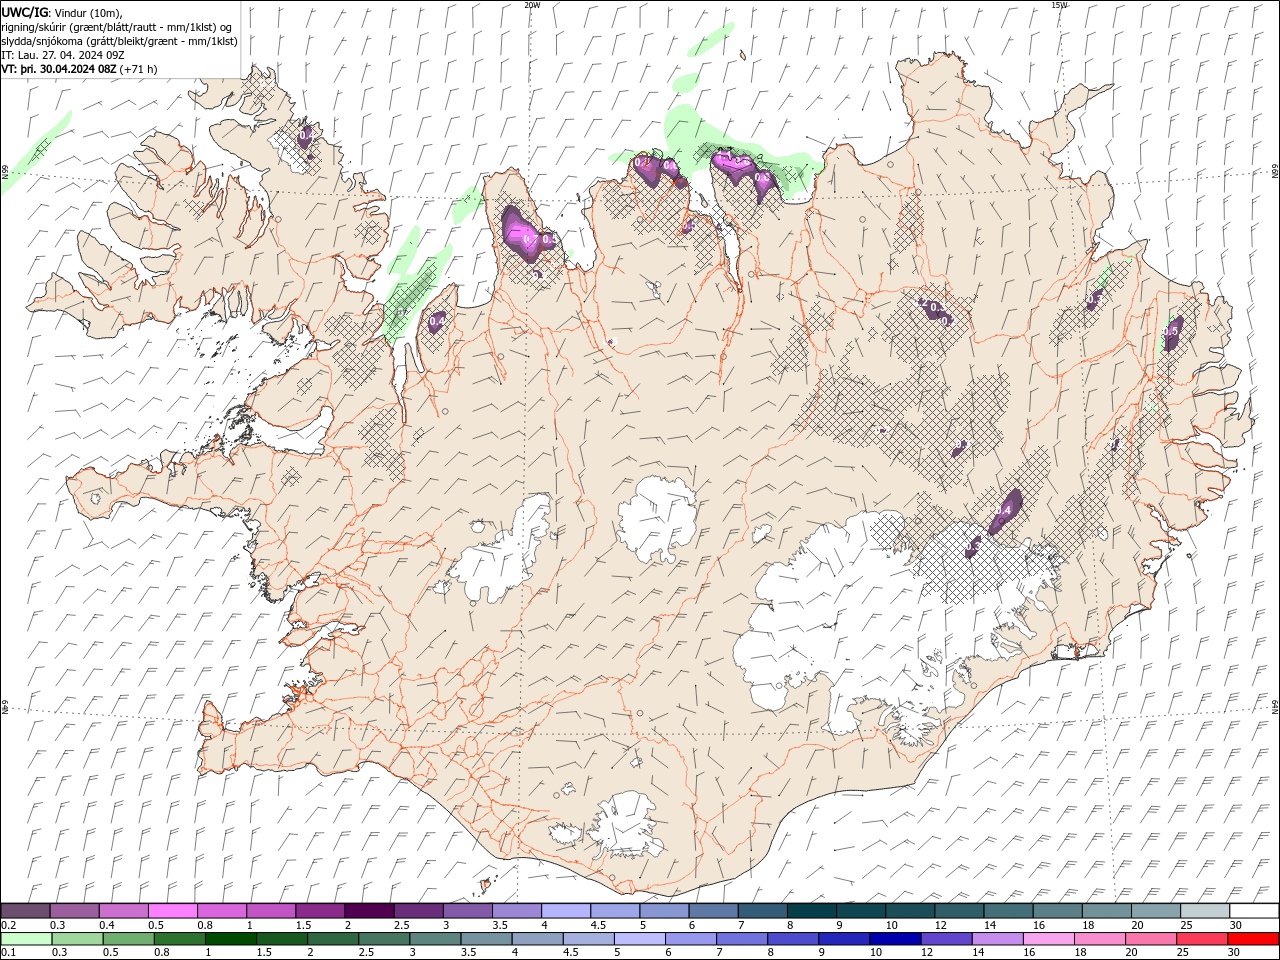Select the 2.5 swatch in the rain legend
This screenshot has width=1280, height=960.
tap(383, 939)
